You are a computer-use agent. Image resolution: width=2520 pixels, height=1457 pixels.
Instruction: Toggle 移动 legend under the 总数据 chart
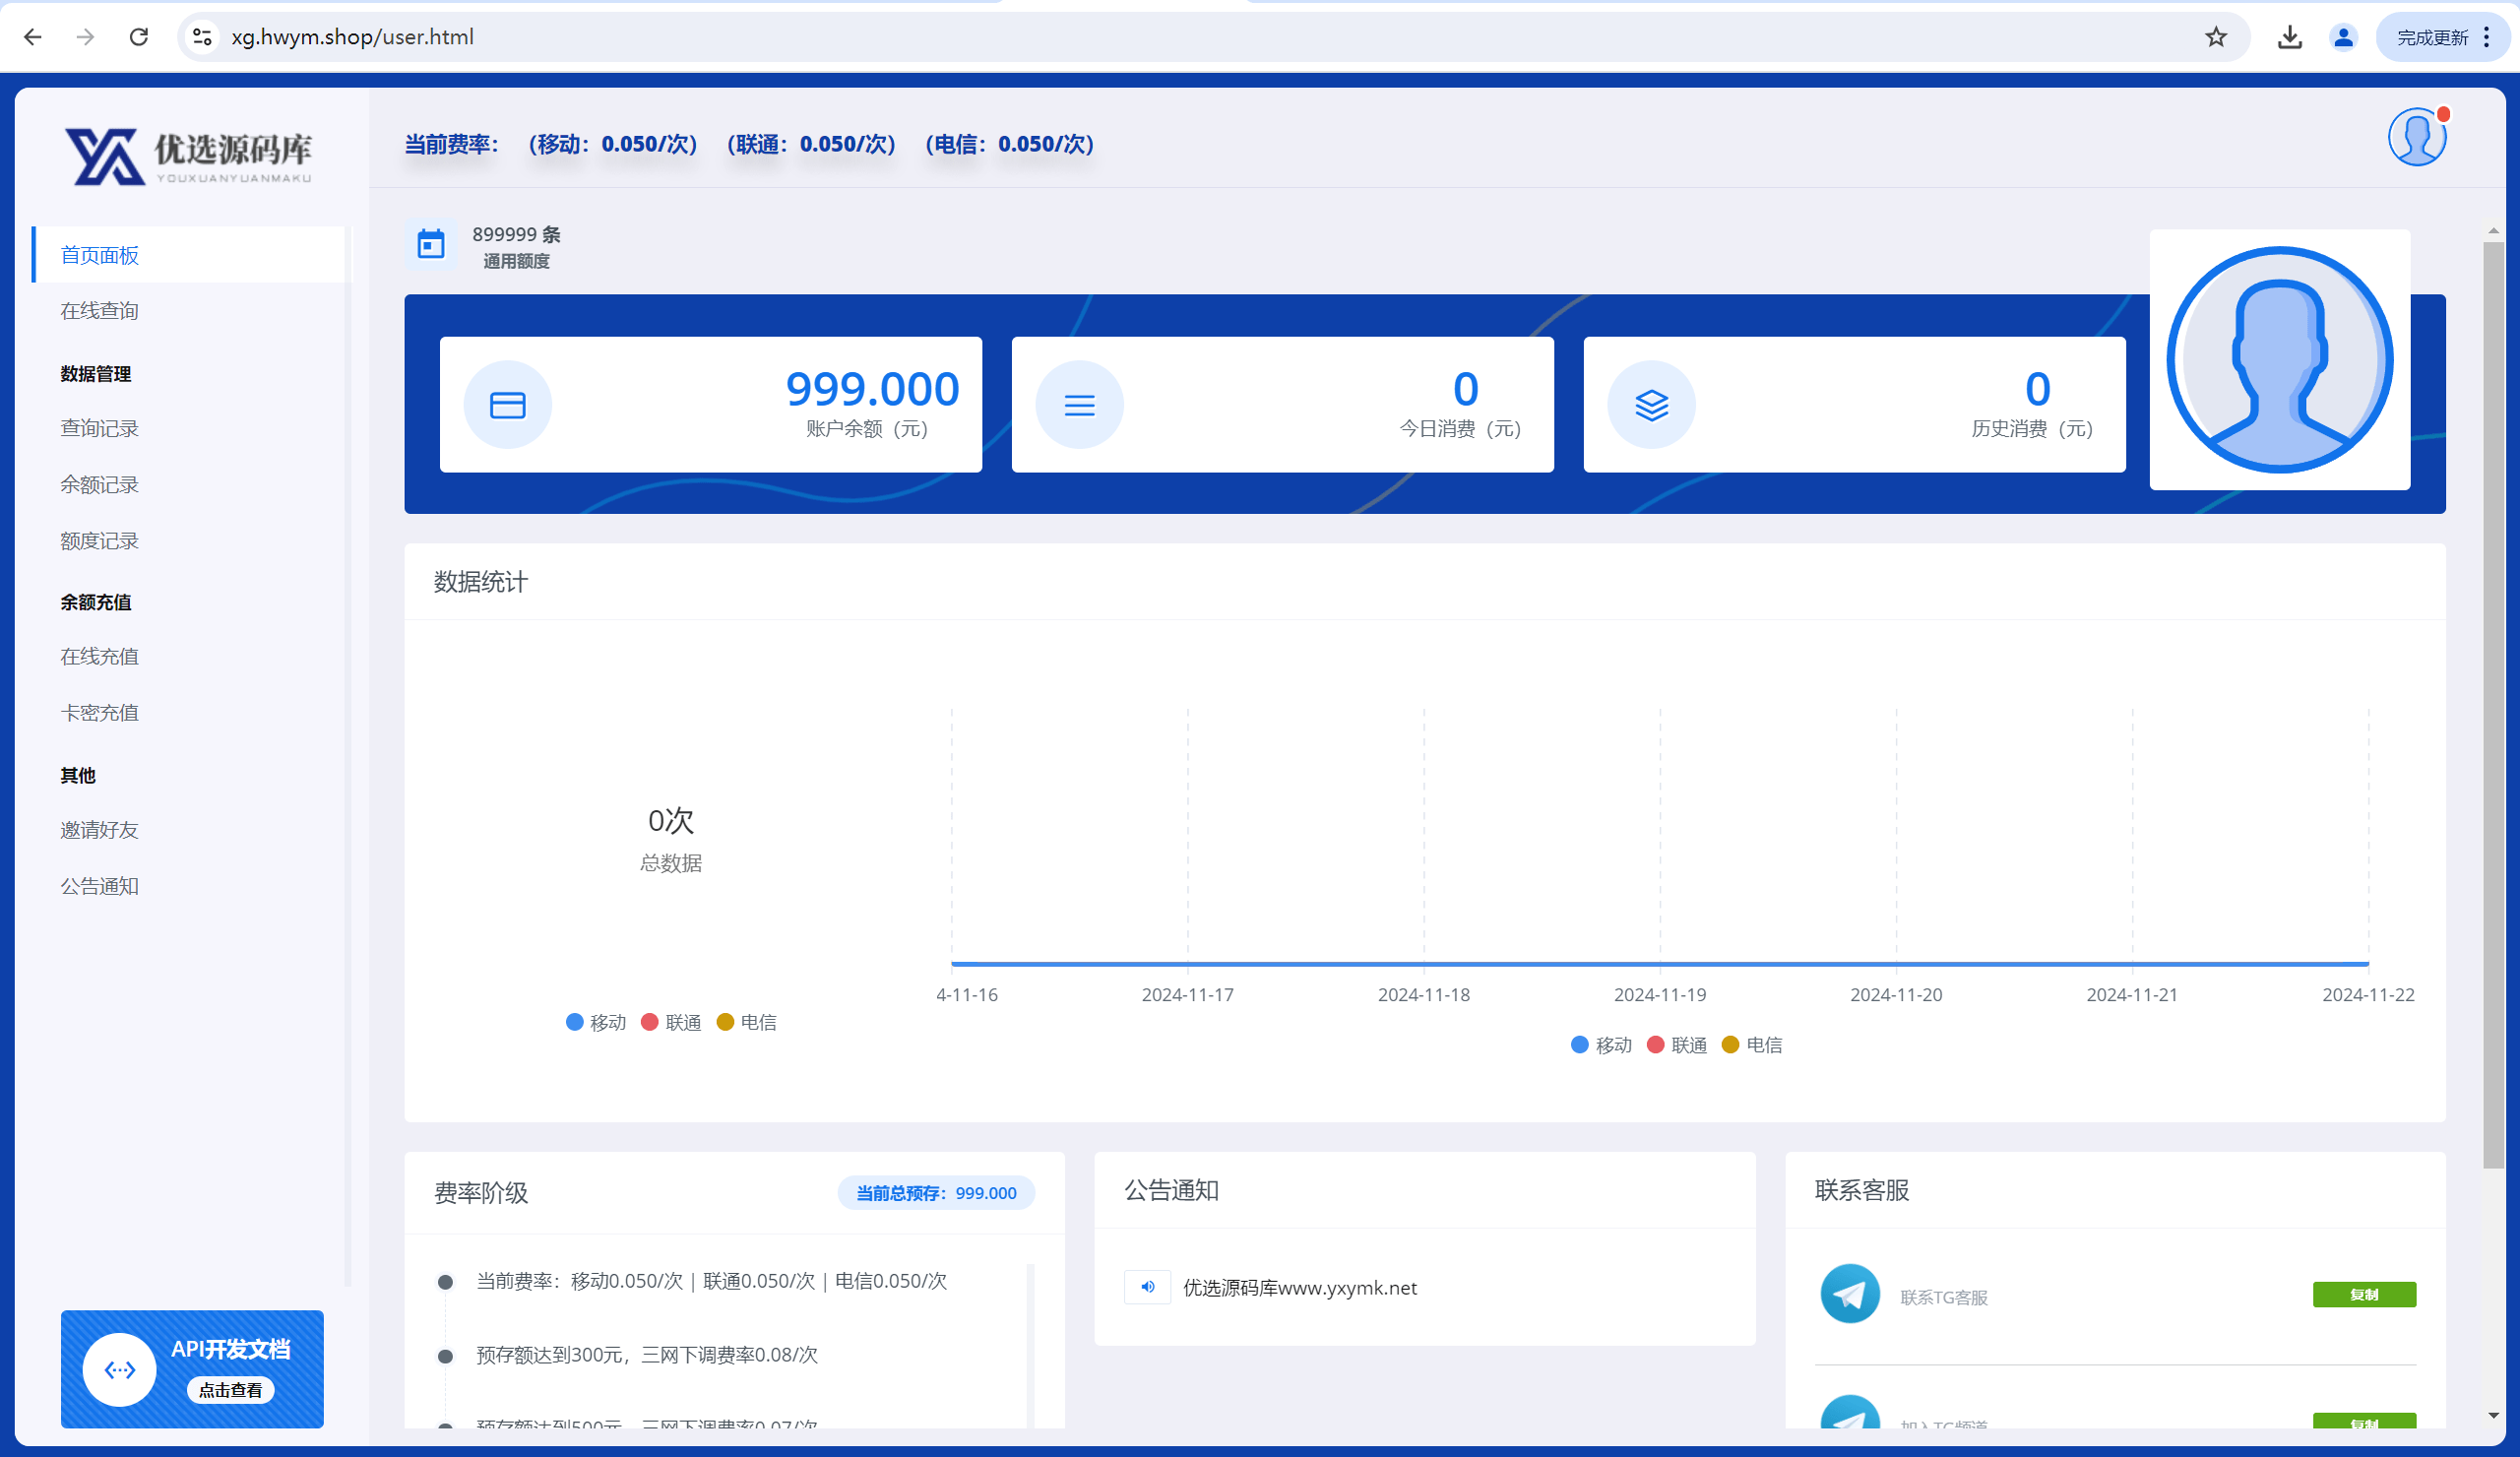pyautogui.click(x=596, y=1022)
